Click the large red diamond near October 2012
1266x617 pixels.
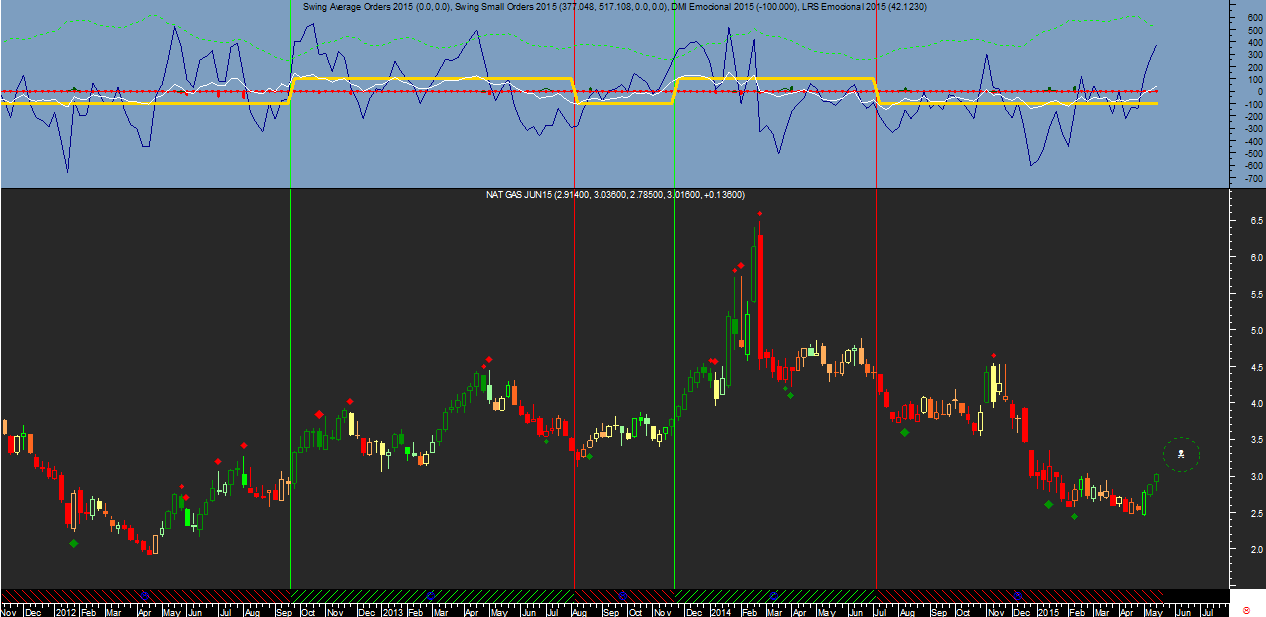click(319, 414)
